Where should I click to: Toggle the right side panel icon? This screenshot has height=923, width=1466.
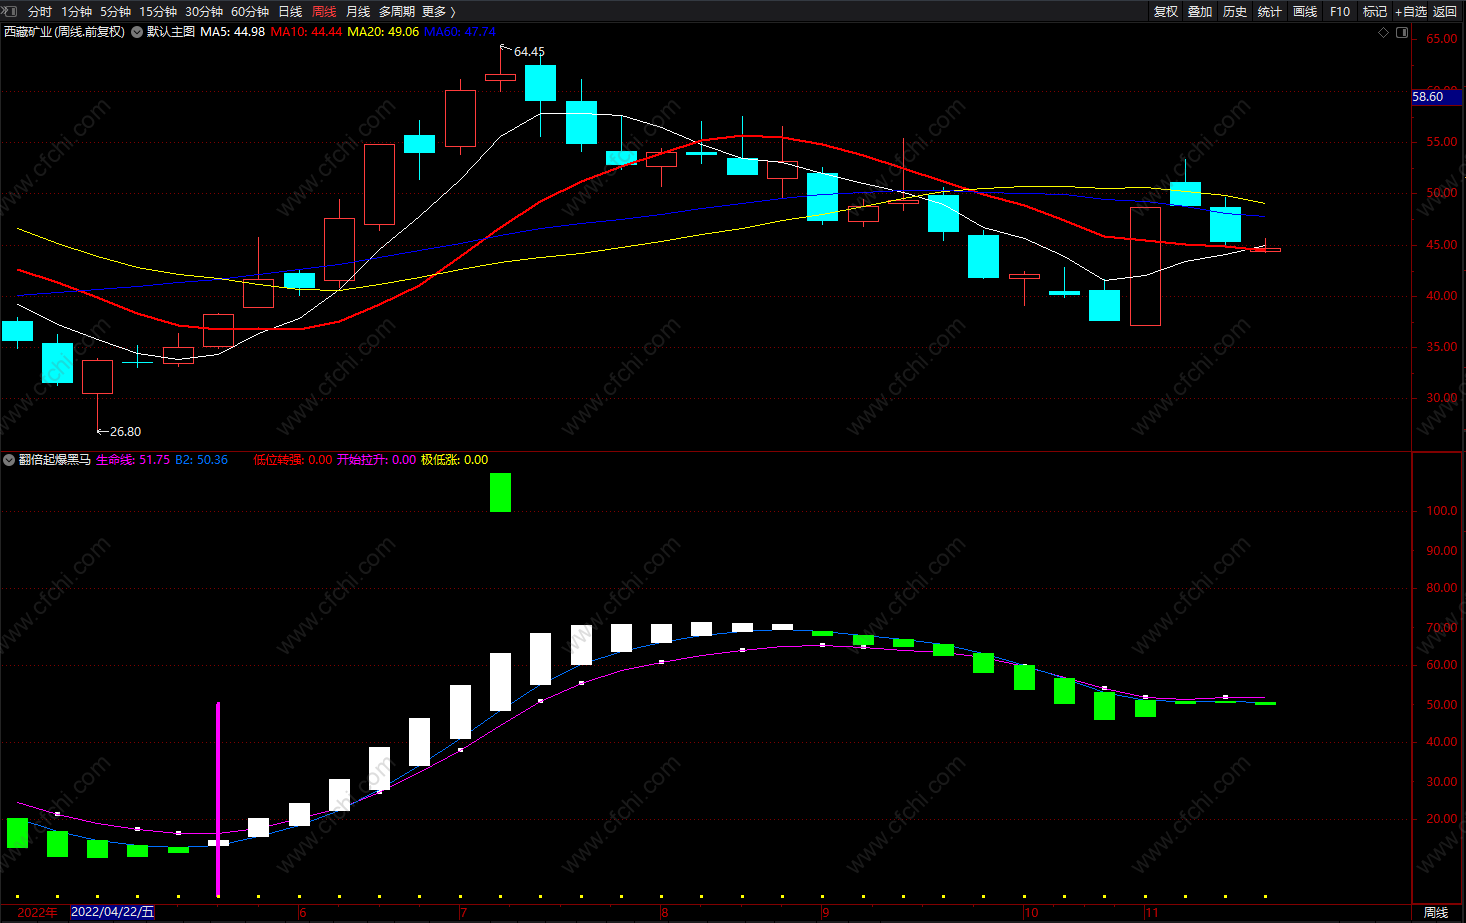1402,32
